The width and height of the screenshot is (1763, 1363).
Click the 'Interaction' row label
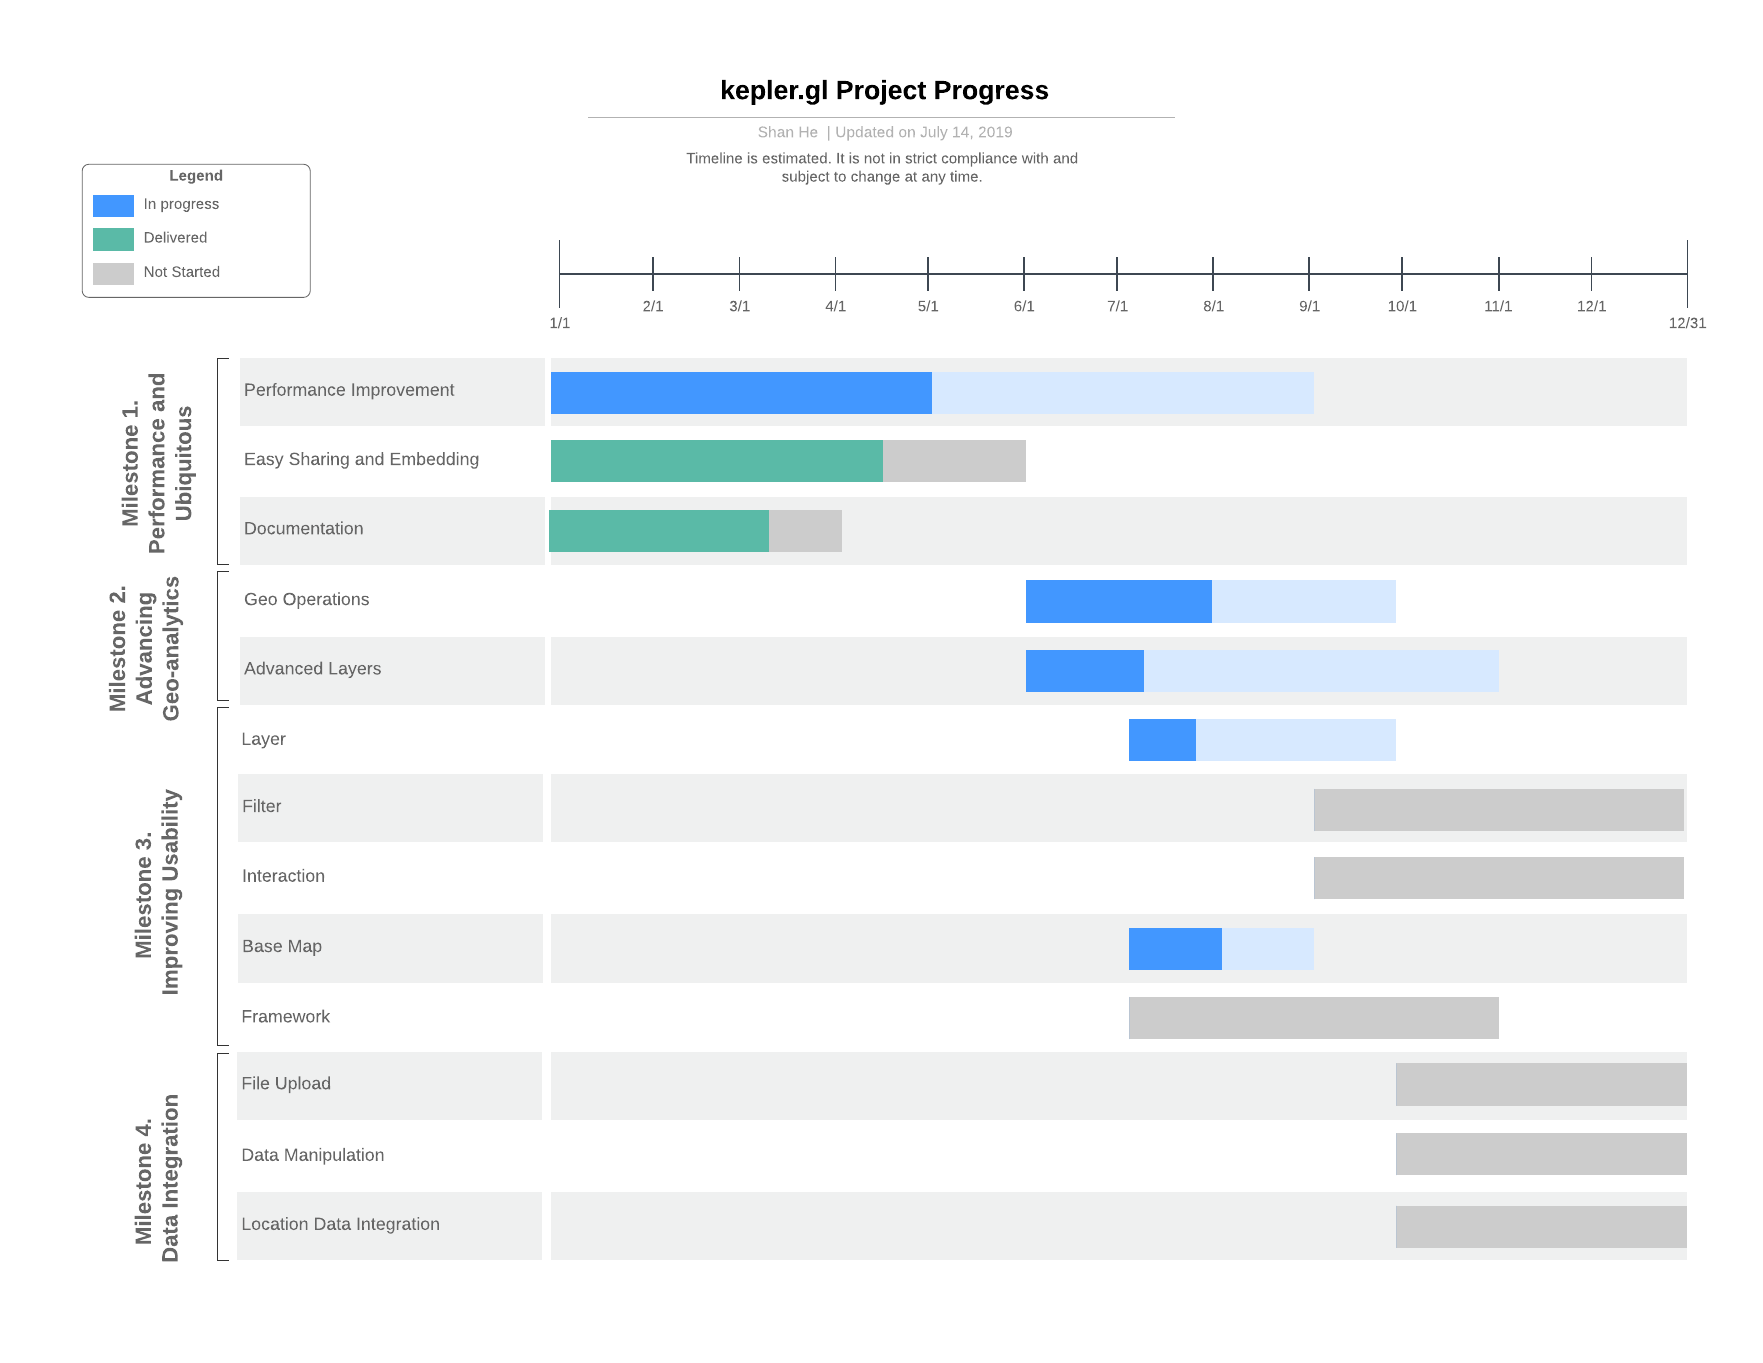[284, 876]
